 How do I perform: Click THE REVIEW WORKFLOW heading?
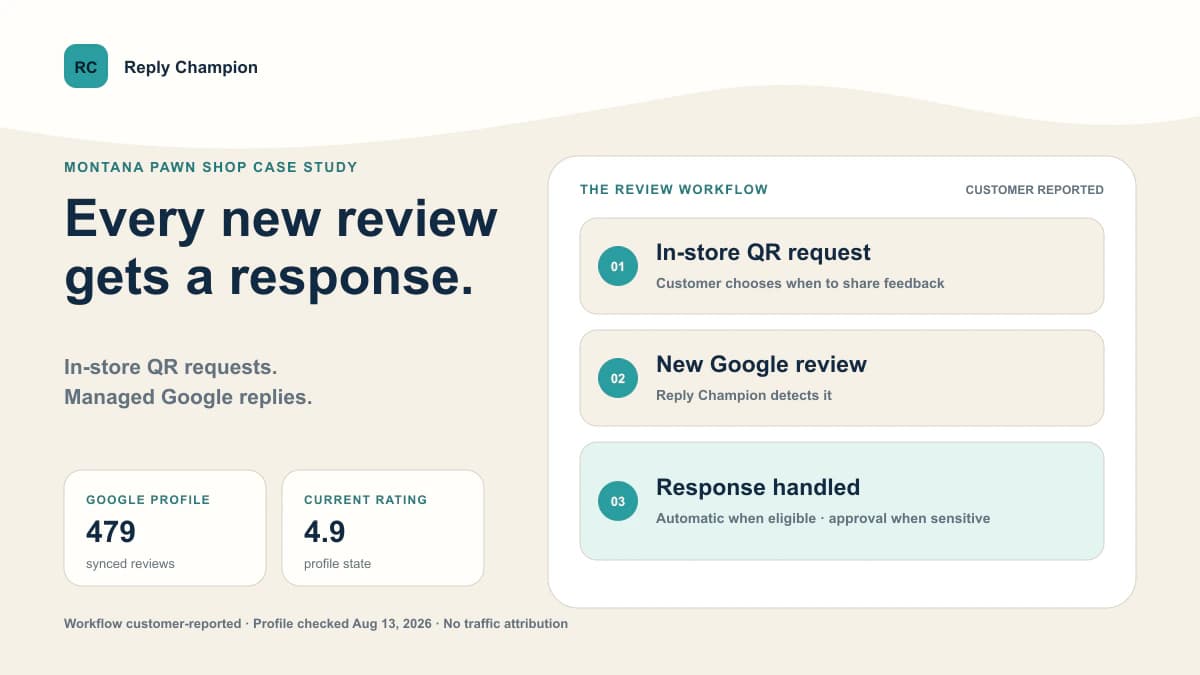click(x=674, y=189)
